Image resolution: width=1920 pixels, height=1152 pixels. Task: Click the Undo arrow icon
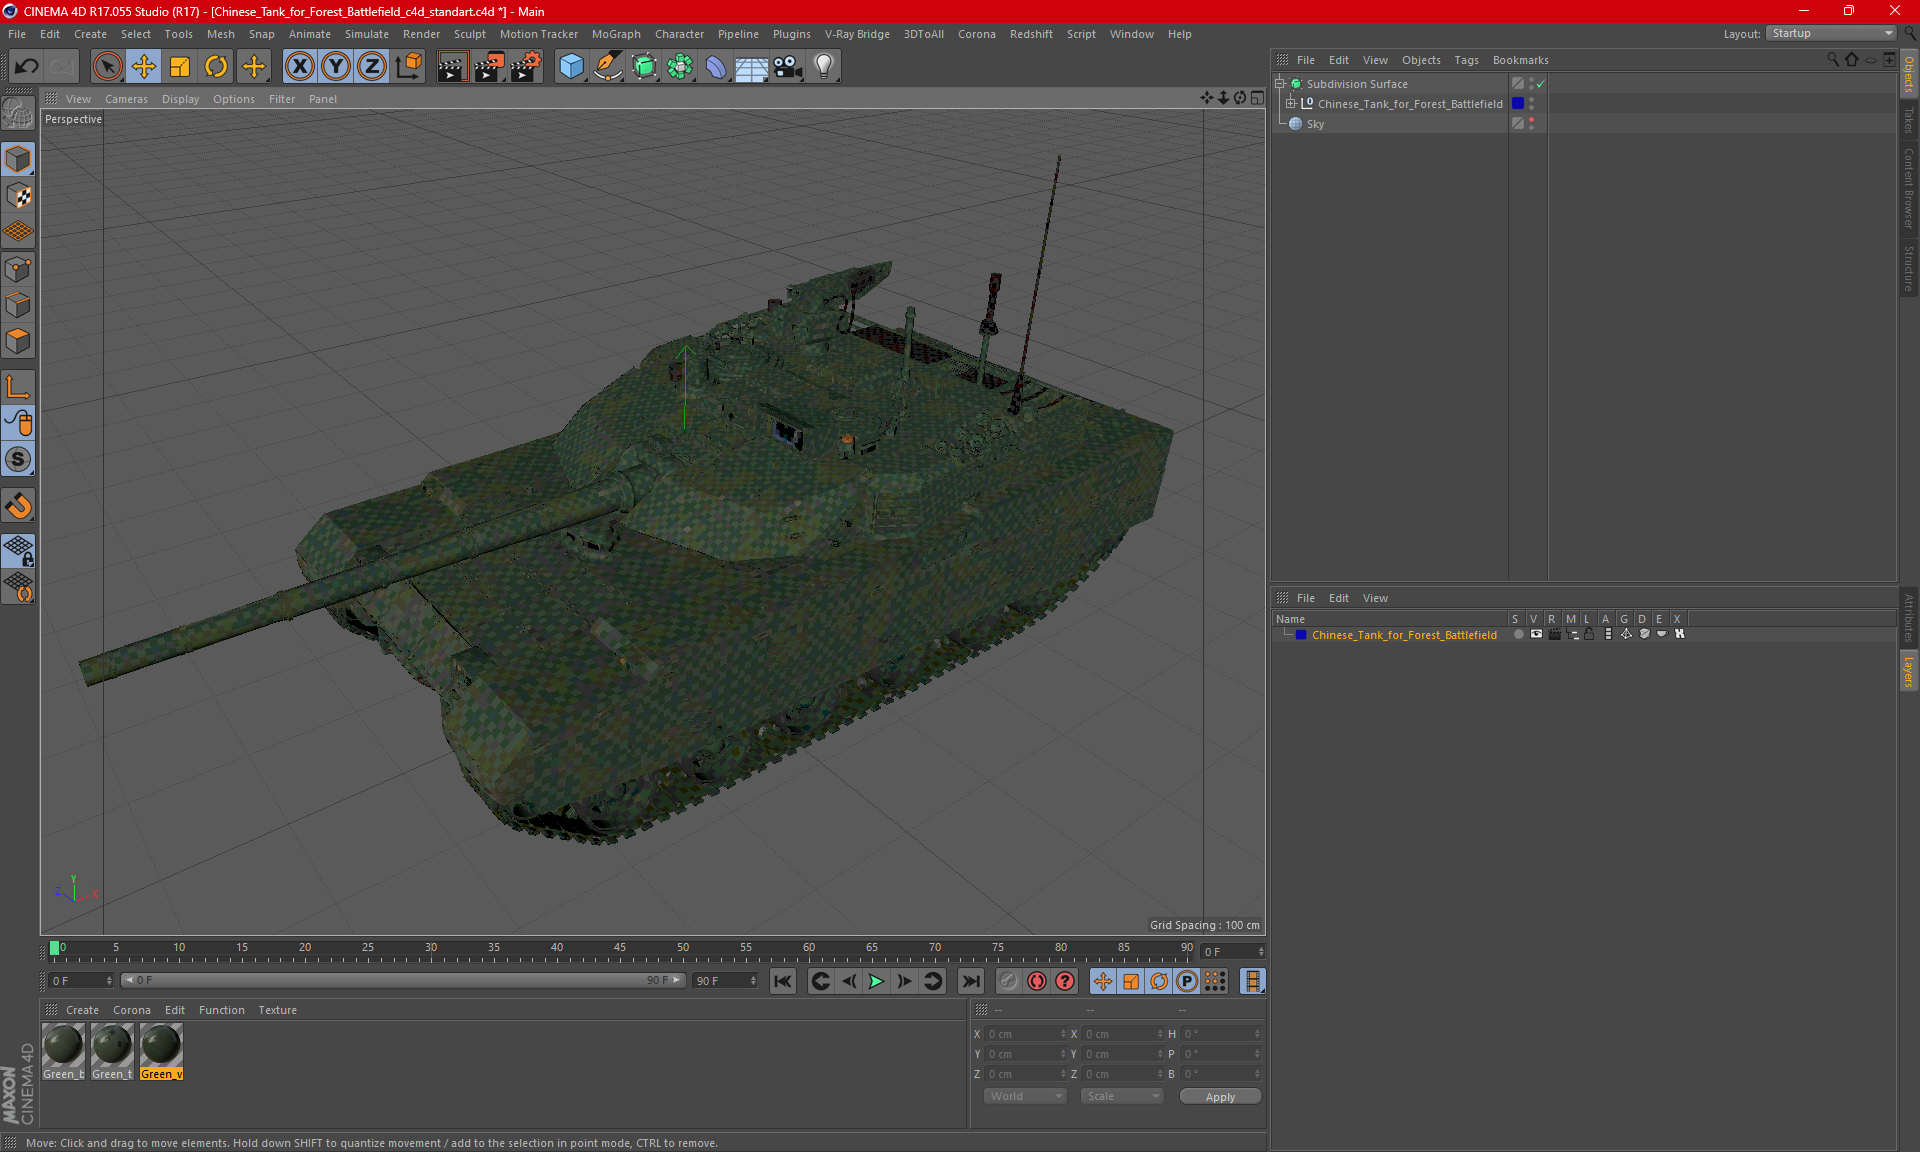coord(27,67)
